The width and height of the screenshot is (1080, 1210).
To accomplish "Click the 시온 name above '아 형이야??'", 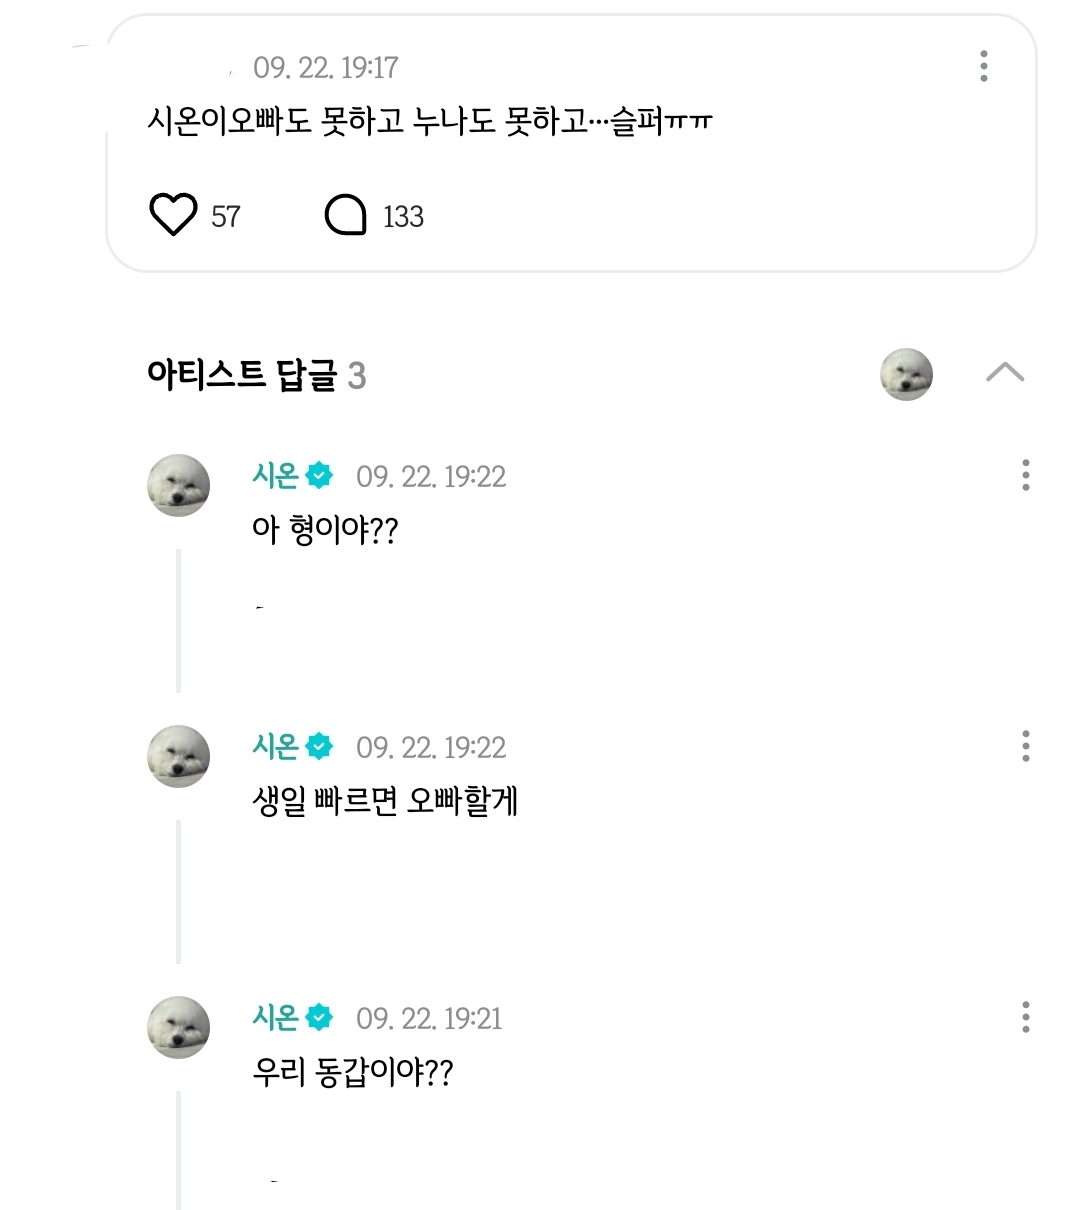I will coord(275,476).
